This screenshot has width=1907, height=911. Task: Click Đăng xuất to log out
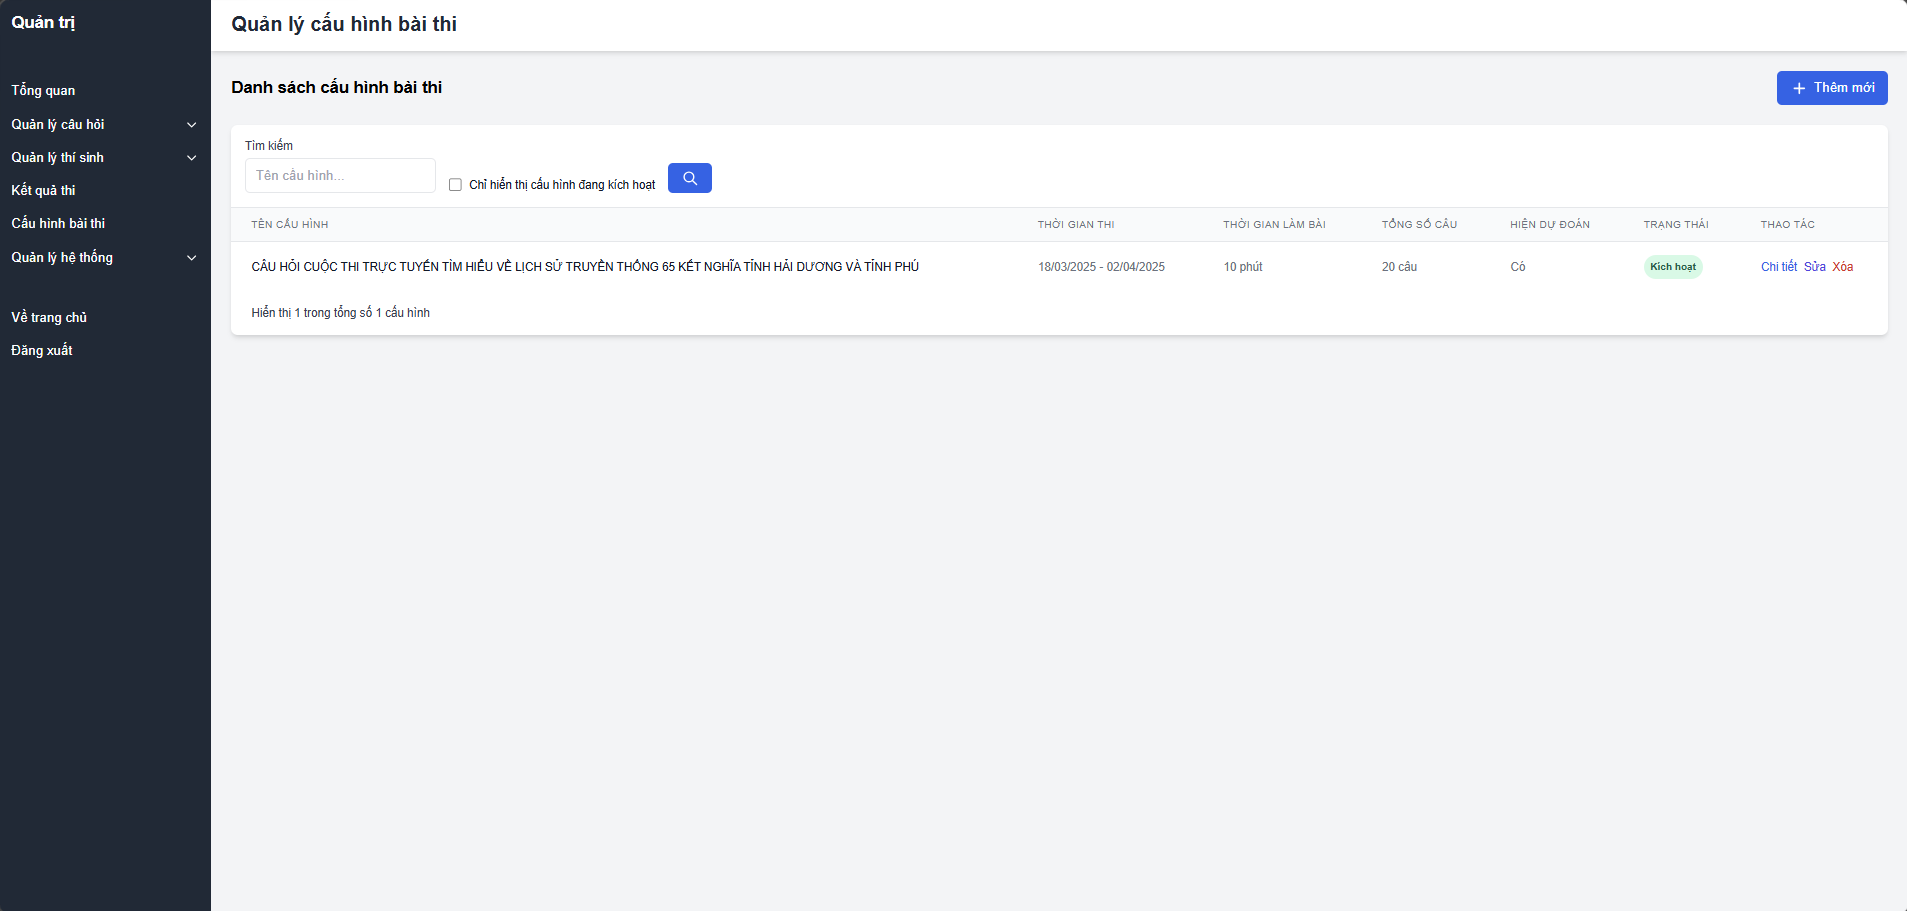pos(42,350)
